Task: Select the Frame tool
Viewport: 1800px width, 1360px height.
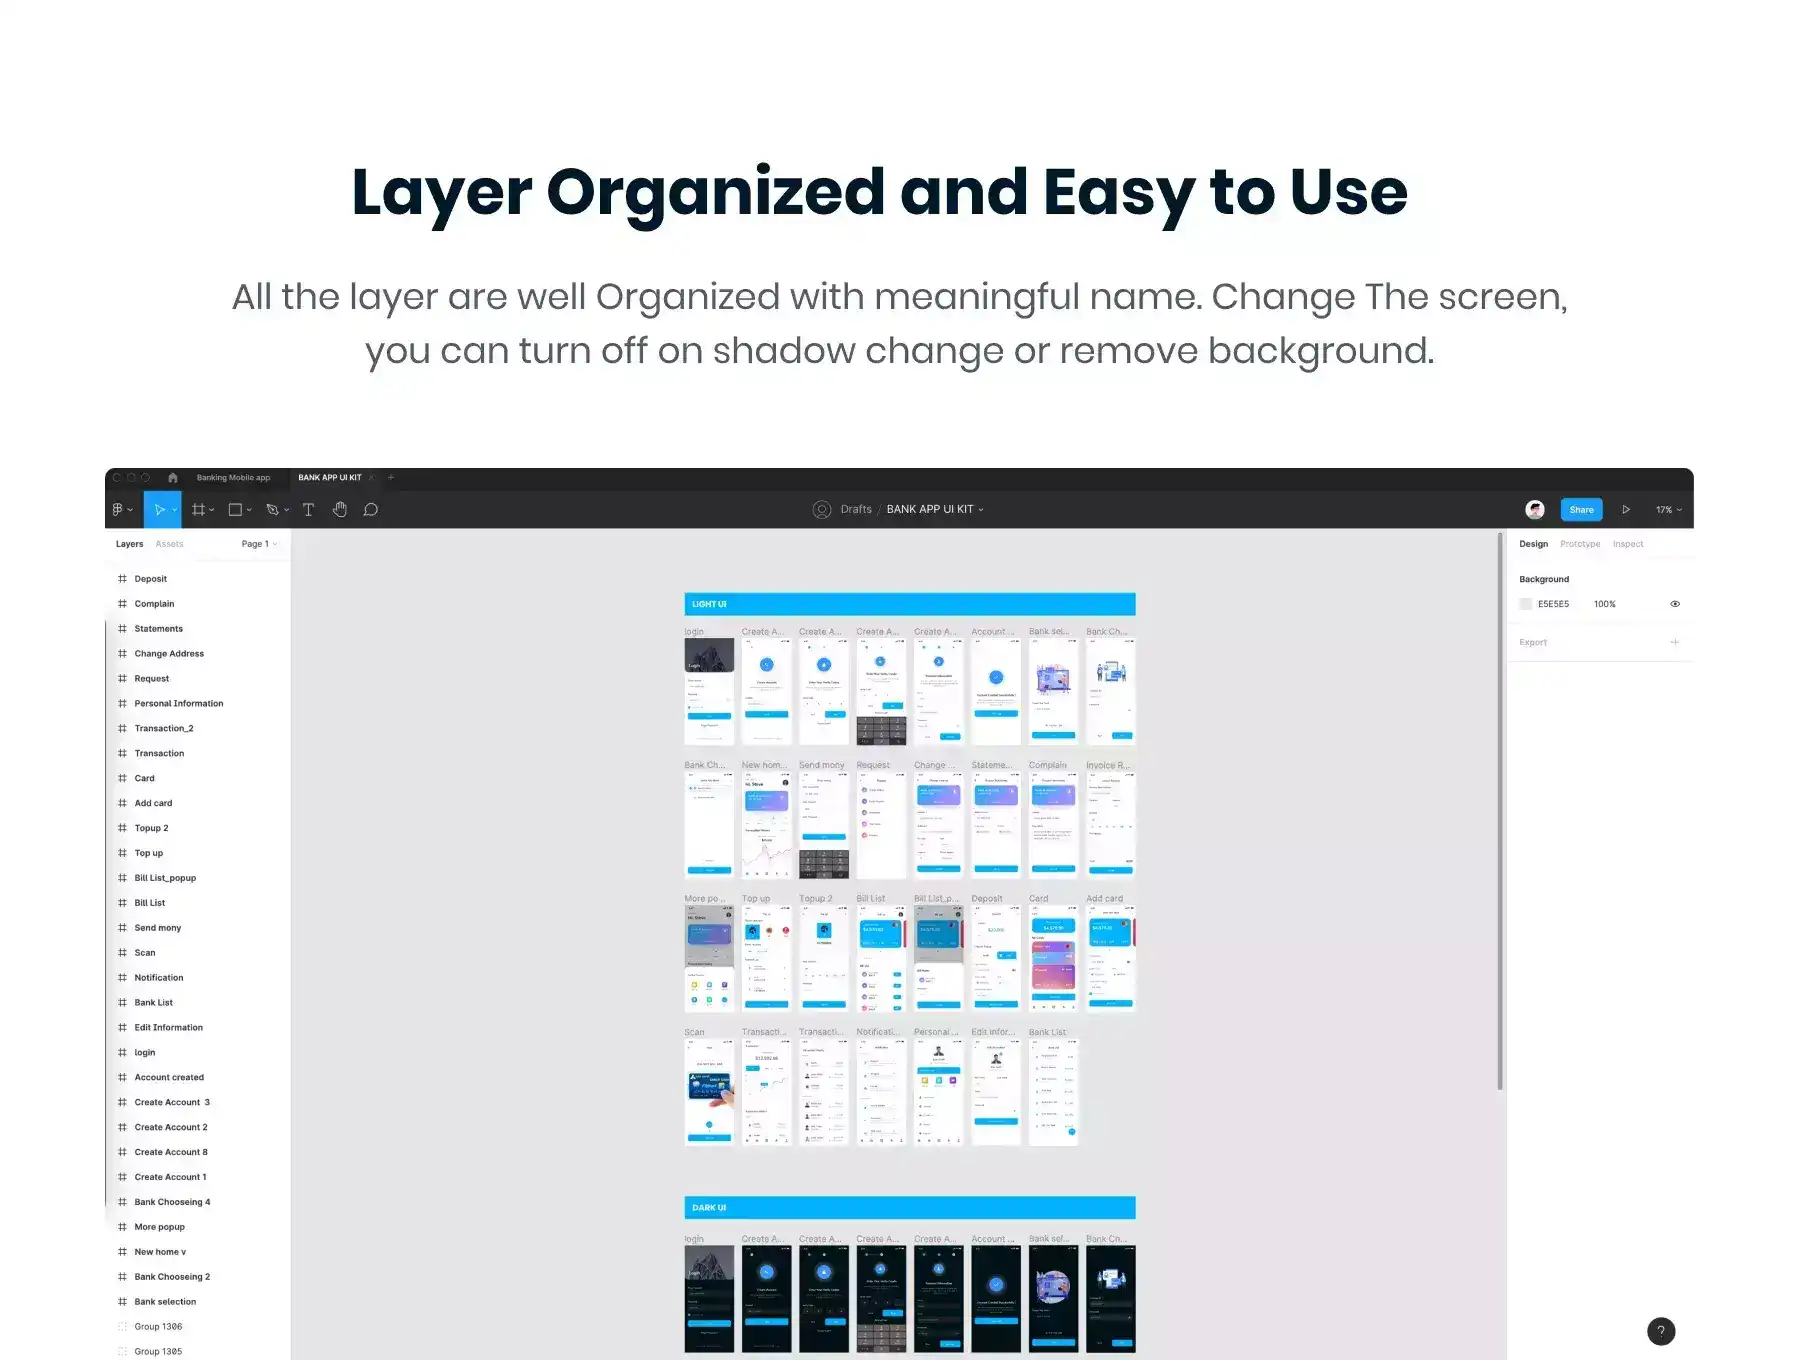Action: point(198,510)
